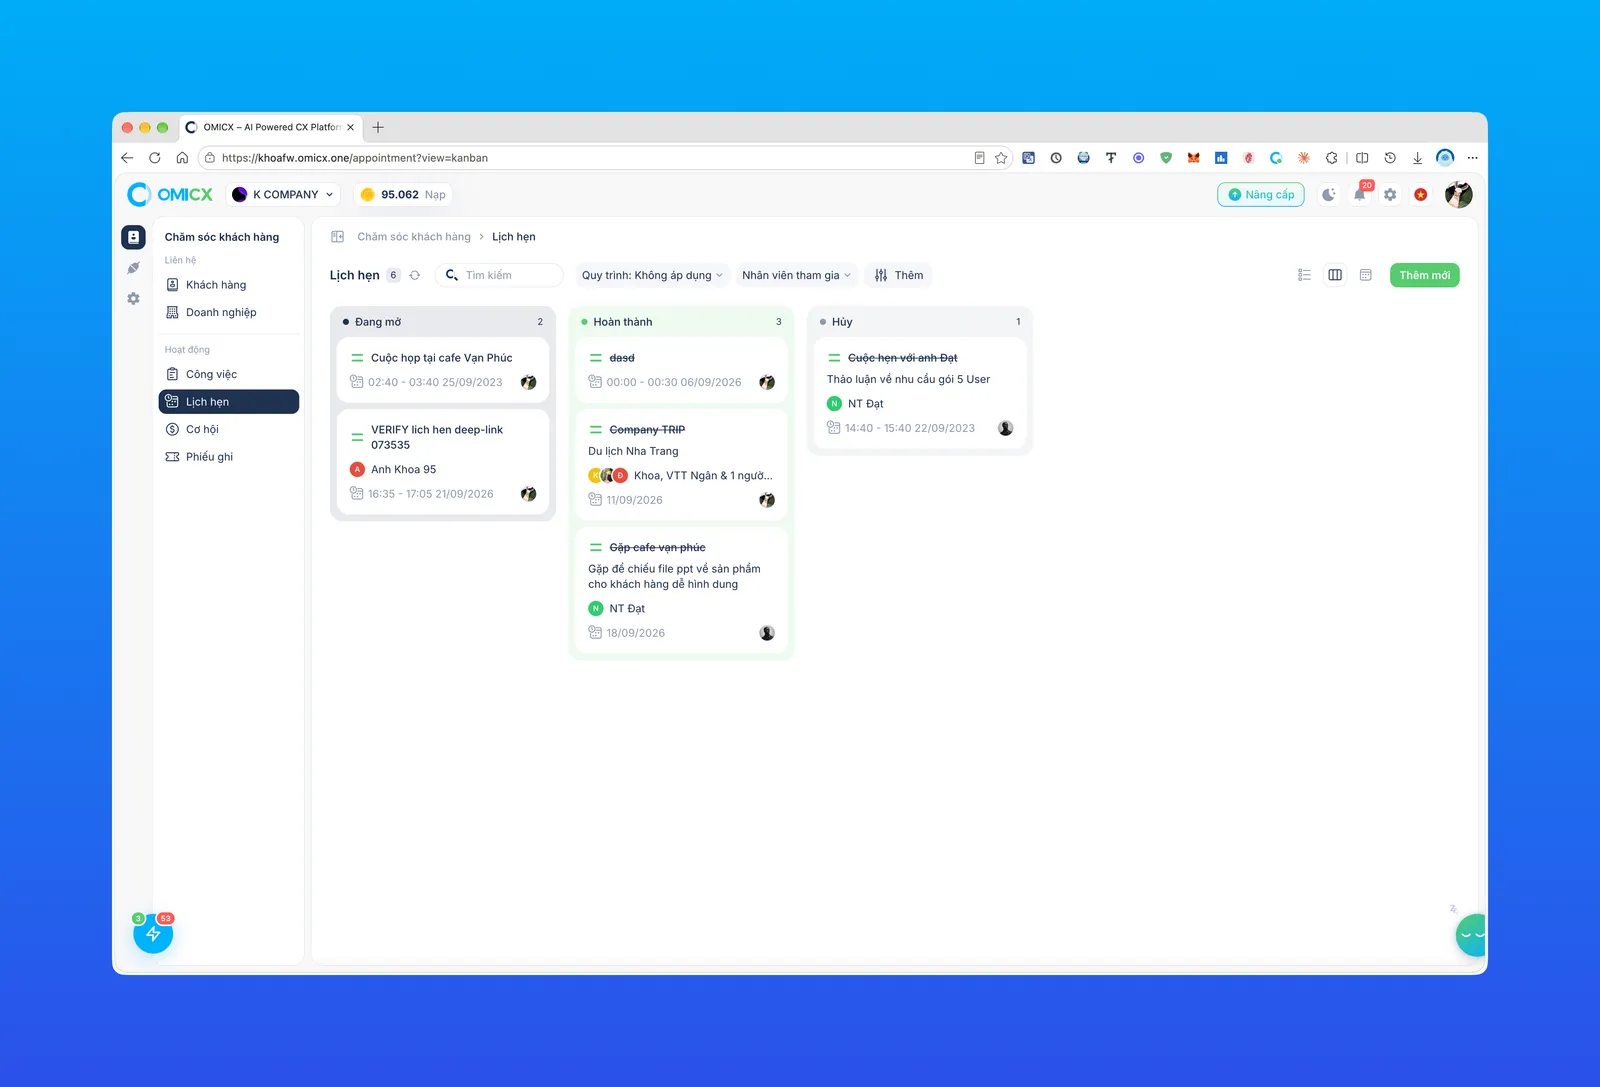The height and width of the screenshot is (1087, 1600).
Task: Open a new browser tab
Action: pos(378,127)
